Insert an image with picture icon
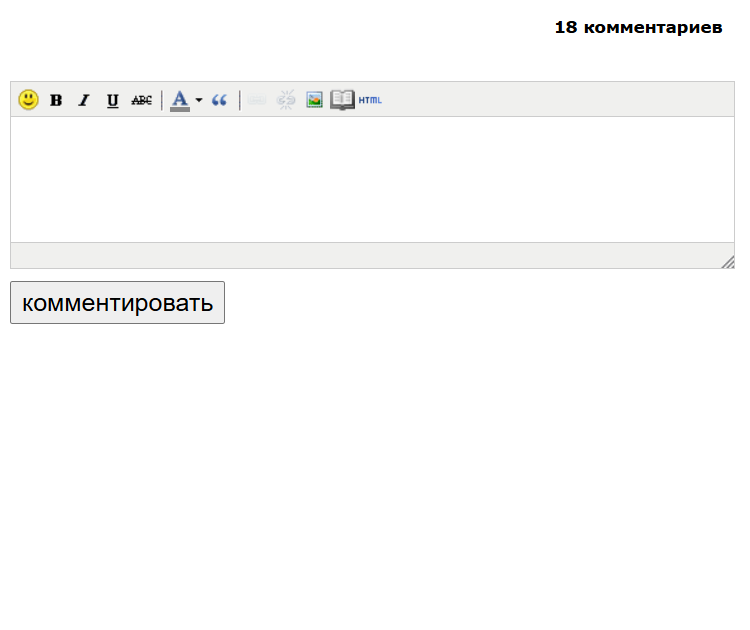 tap(314, 100)
